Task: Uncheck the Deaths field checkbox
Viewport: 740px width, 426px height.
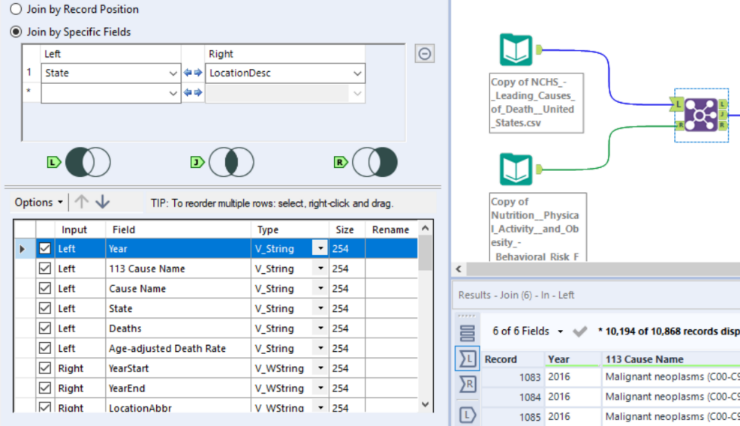Action: pyautogui.click(x=44, y=328)
